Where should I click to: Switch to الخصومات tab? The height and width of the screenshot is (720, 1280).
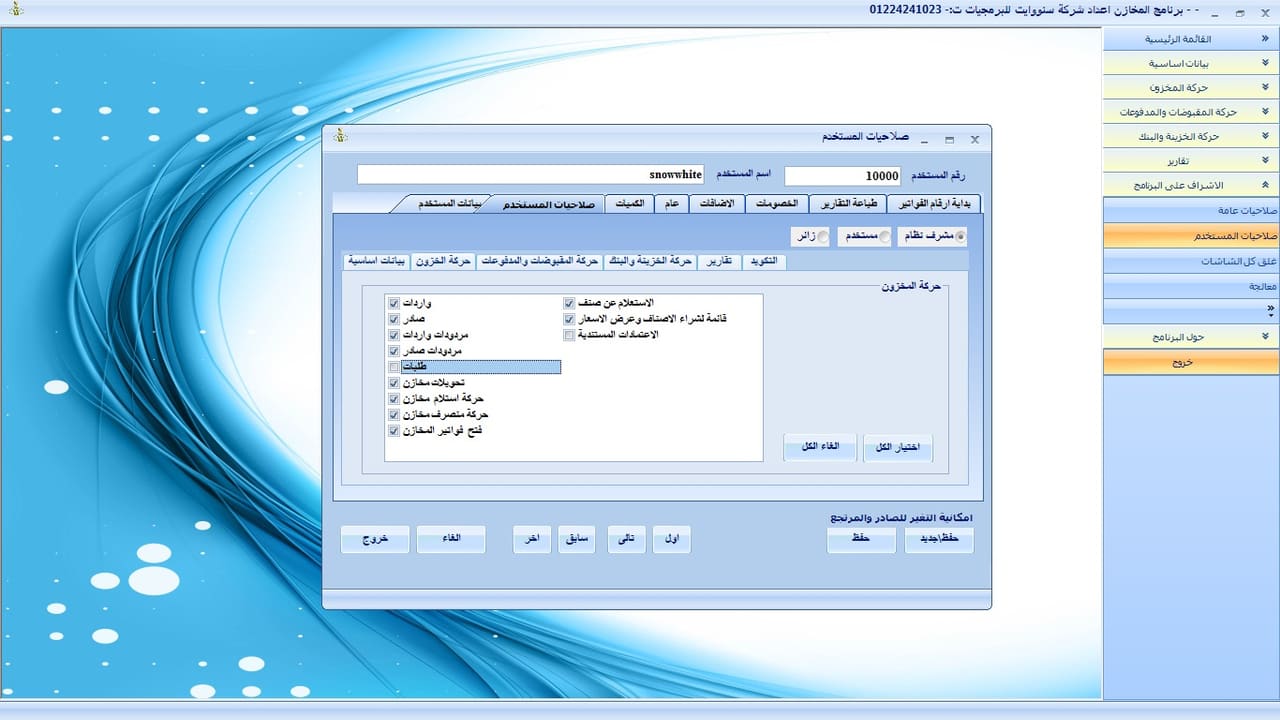[x=777, y=204]
